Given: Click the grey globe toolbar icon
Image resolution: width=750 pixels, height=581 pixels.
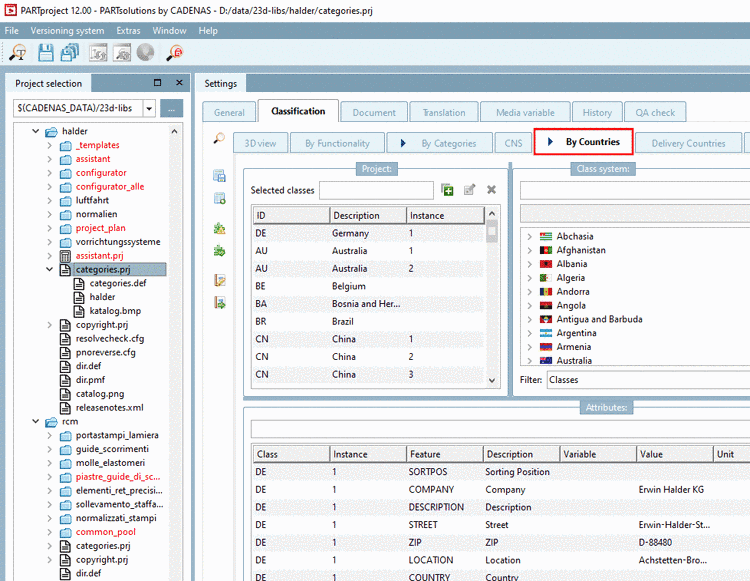Looking at the screenshot, I should 146,54.
